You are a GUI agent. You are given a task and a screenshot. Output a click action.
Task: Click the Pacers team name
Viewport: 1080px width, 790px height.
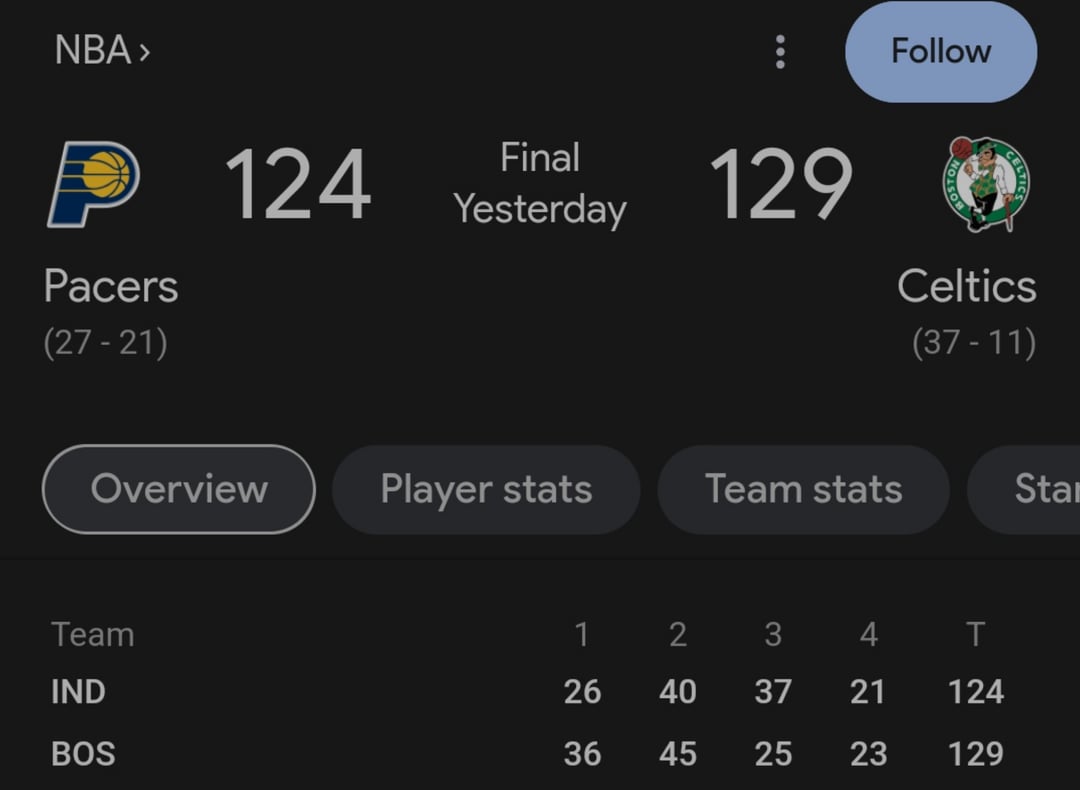(111, 287)
